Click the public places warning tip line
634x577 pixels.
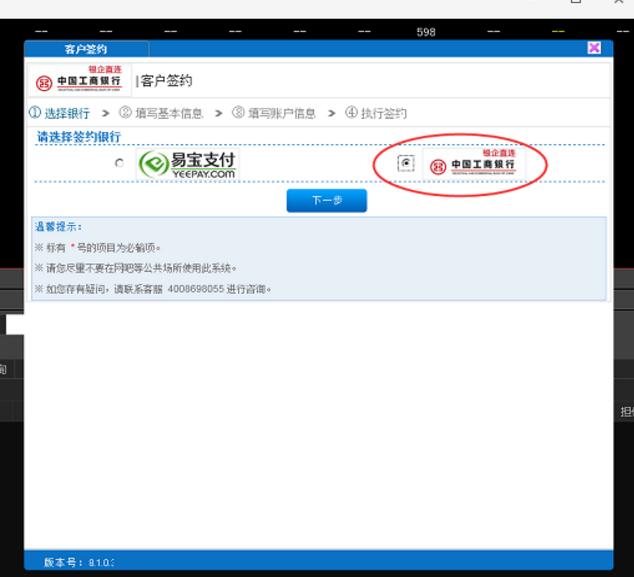136,268
